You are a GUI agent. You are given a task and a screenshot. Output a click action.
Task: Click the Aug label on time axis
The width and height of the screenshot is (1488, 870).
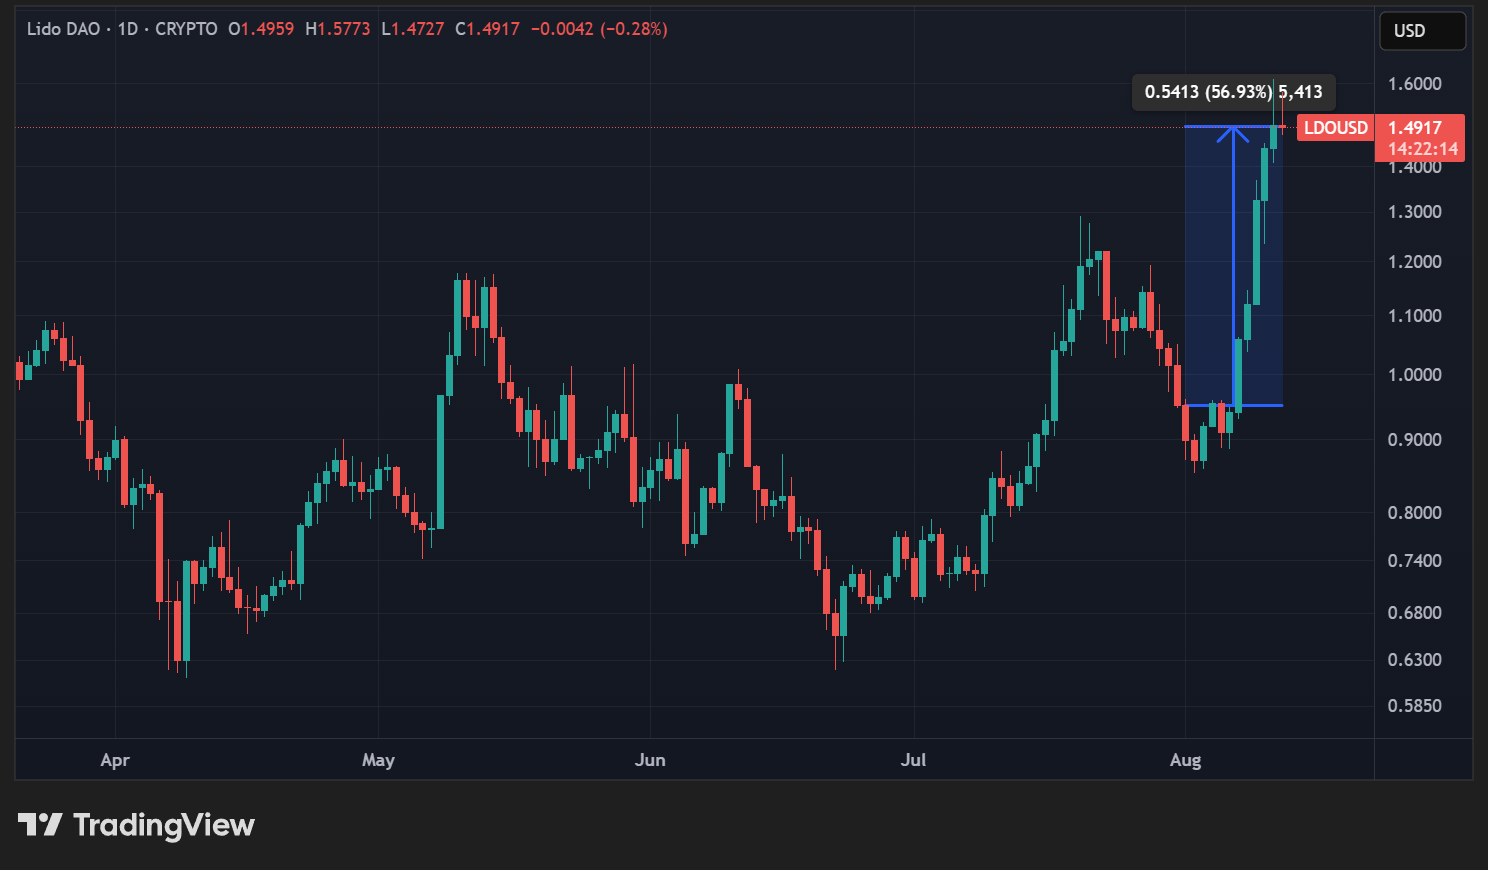1185,760
